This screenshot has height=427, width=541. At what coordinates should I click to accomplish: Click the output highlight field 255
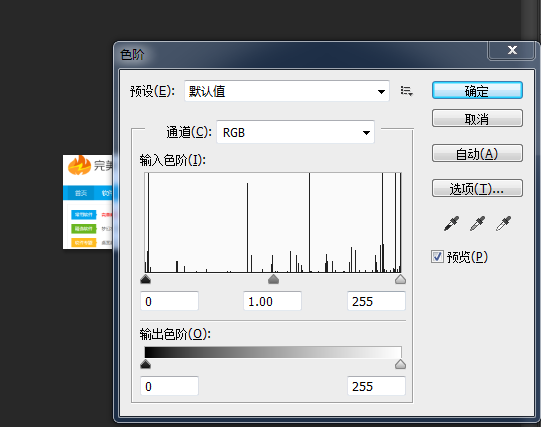376,386
